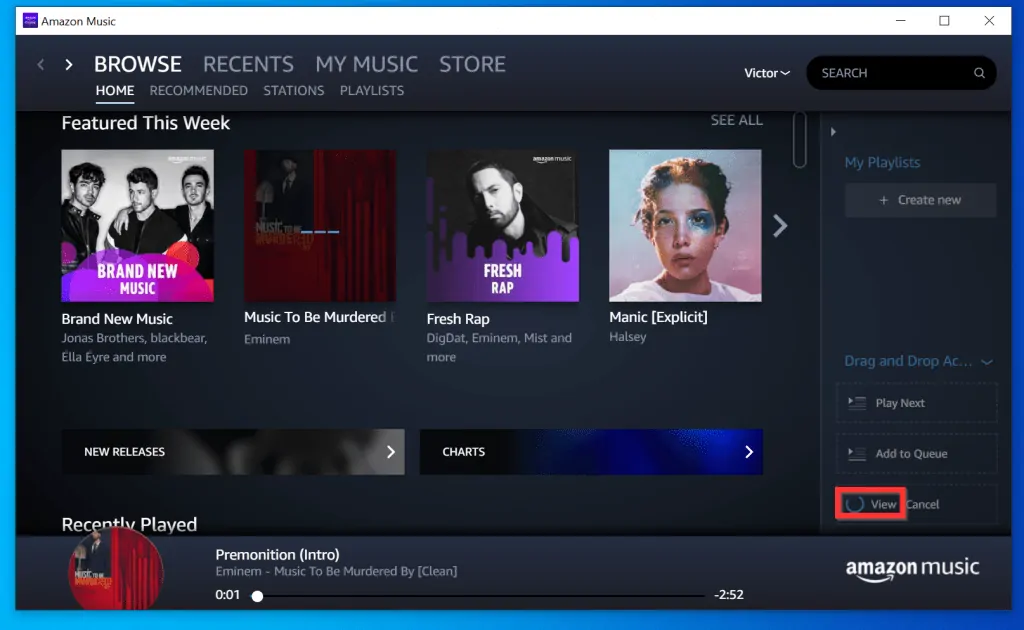Click the Add to Queue icon
The height and width of the screenshot is (630, 1024).
[857, 453]
